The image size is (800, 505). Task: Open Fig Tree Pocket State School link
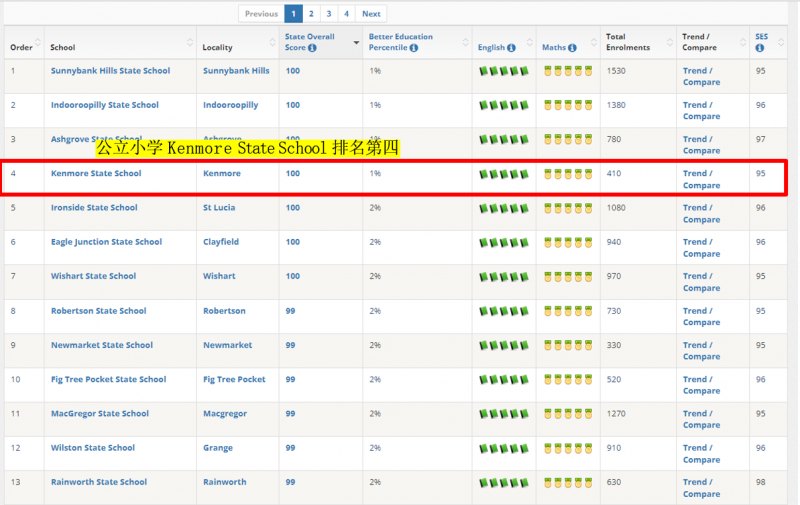[x=108, y=379]
